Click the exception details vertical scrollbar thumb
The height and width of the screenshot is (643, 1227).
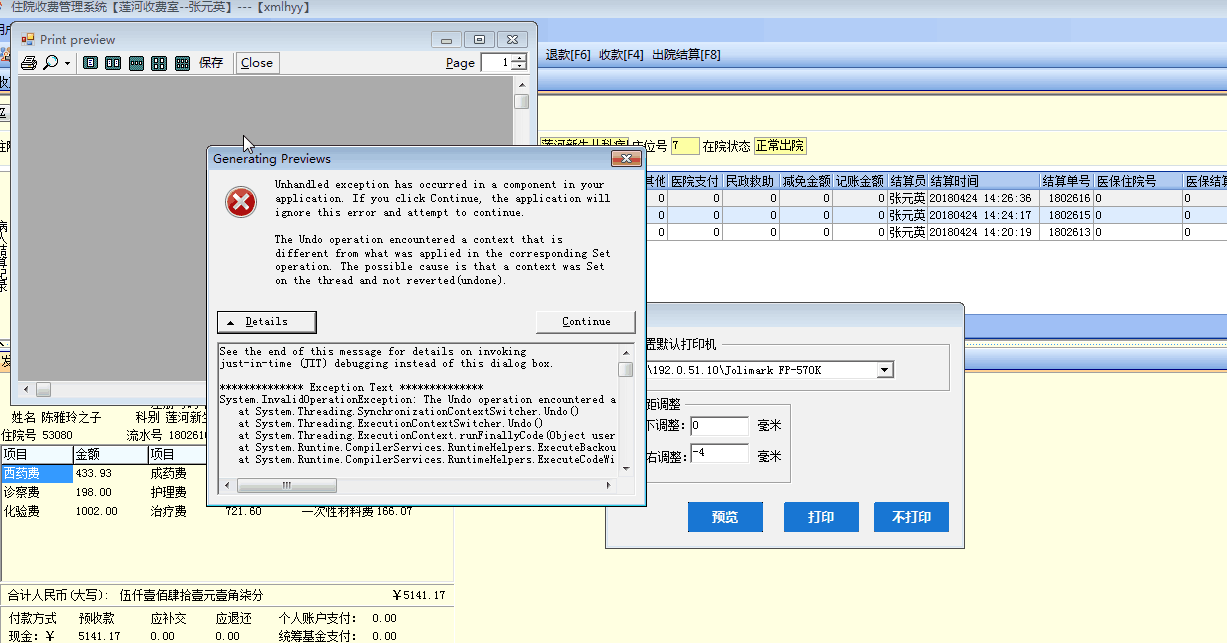[x=626, y=369]
